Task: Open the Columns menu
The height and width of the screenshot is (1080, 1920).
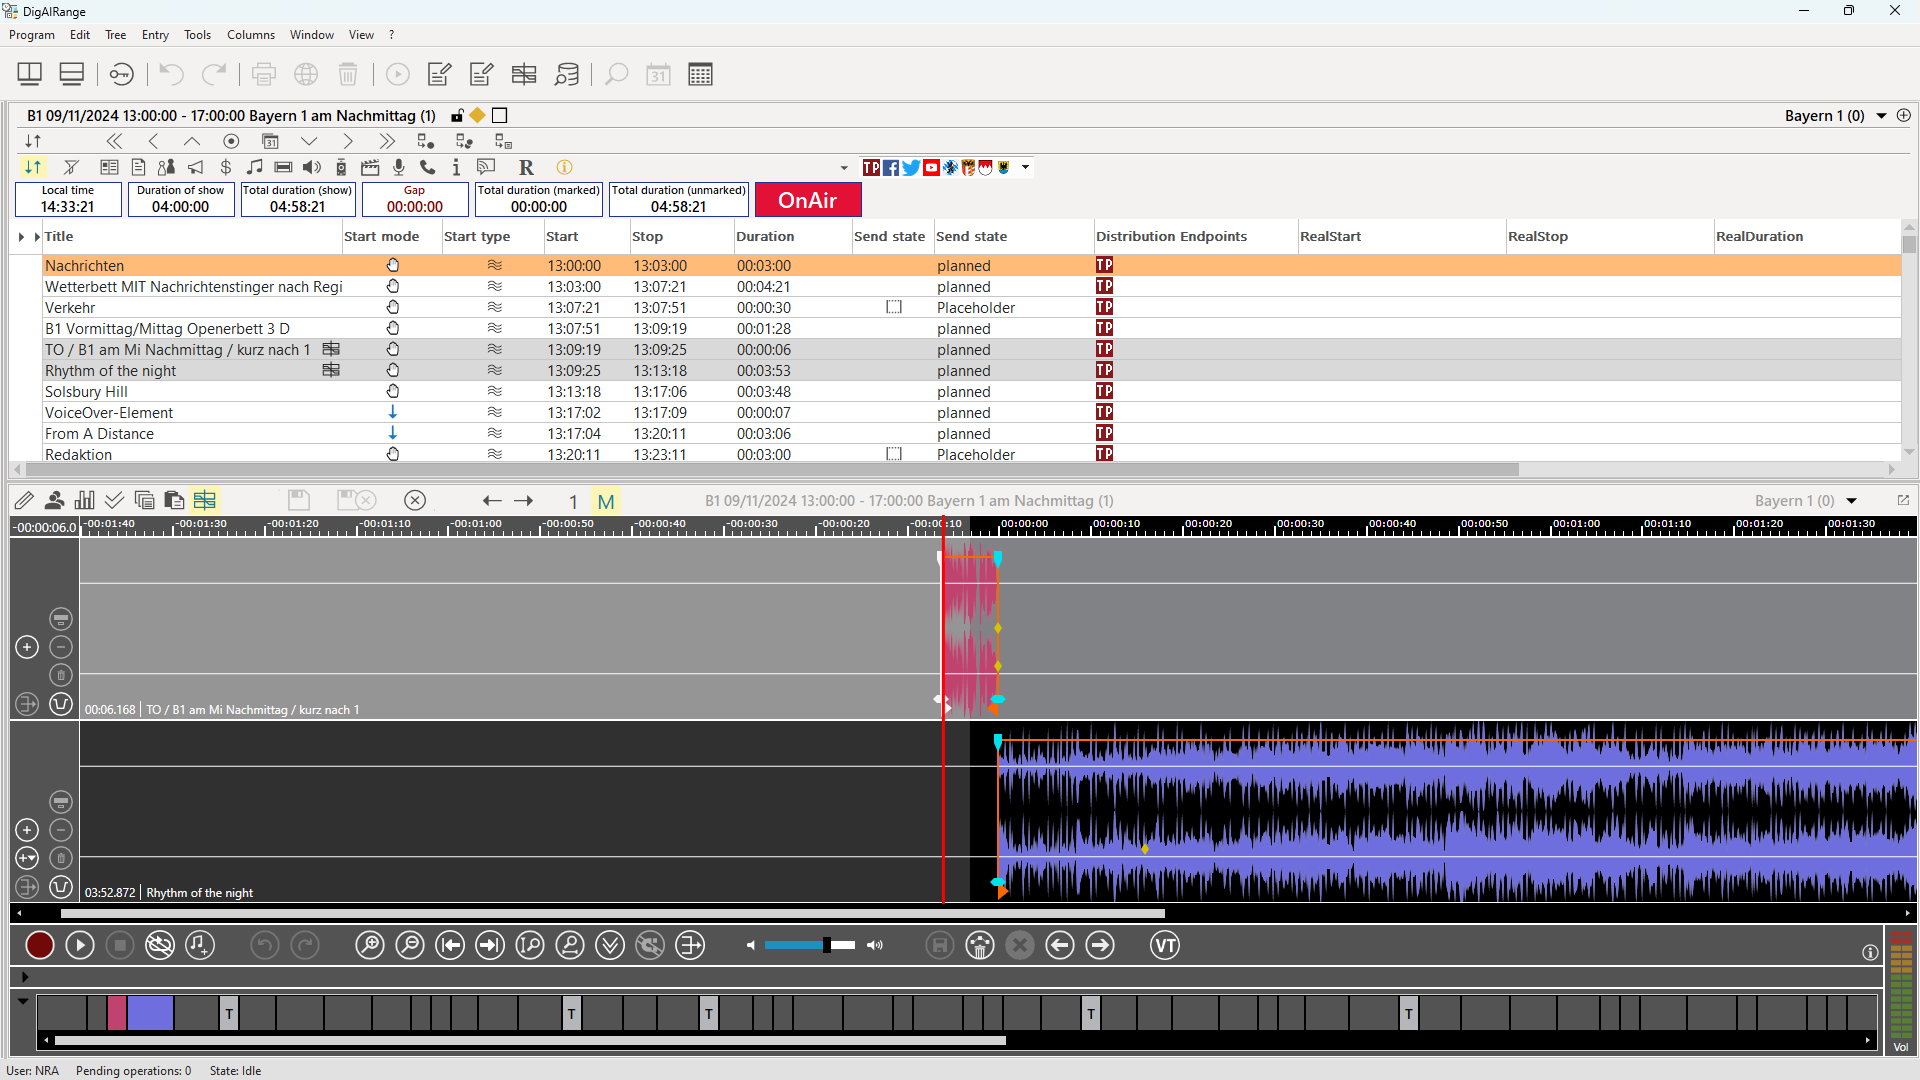Action: pyautogui.click(x=250, y=35)
